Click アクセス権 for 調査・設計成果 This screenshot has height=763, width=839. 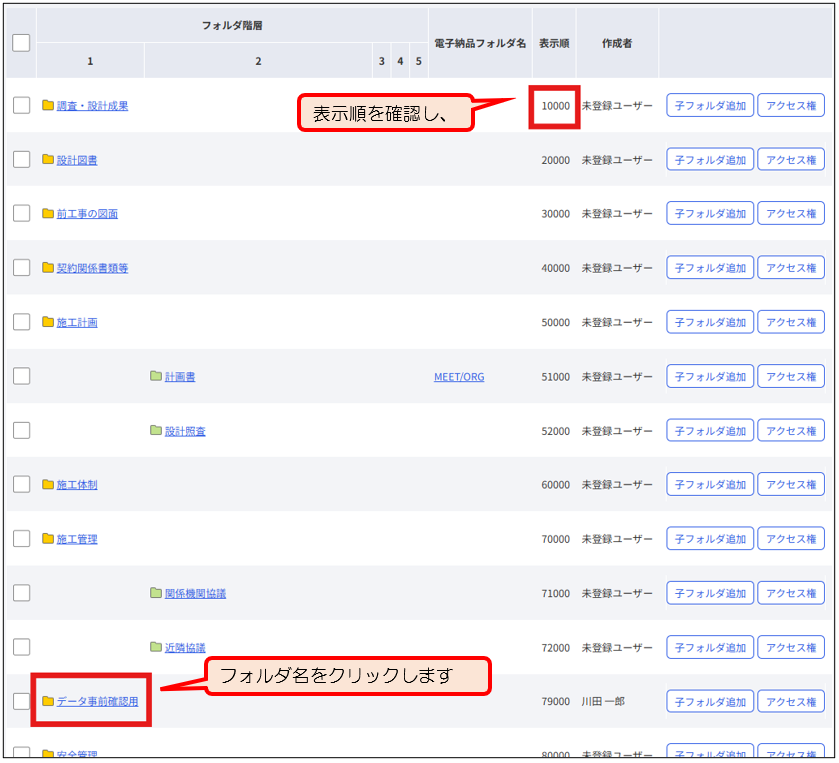click(791, 105)
